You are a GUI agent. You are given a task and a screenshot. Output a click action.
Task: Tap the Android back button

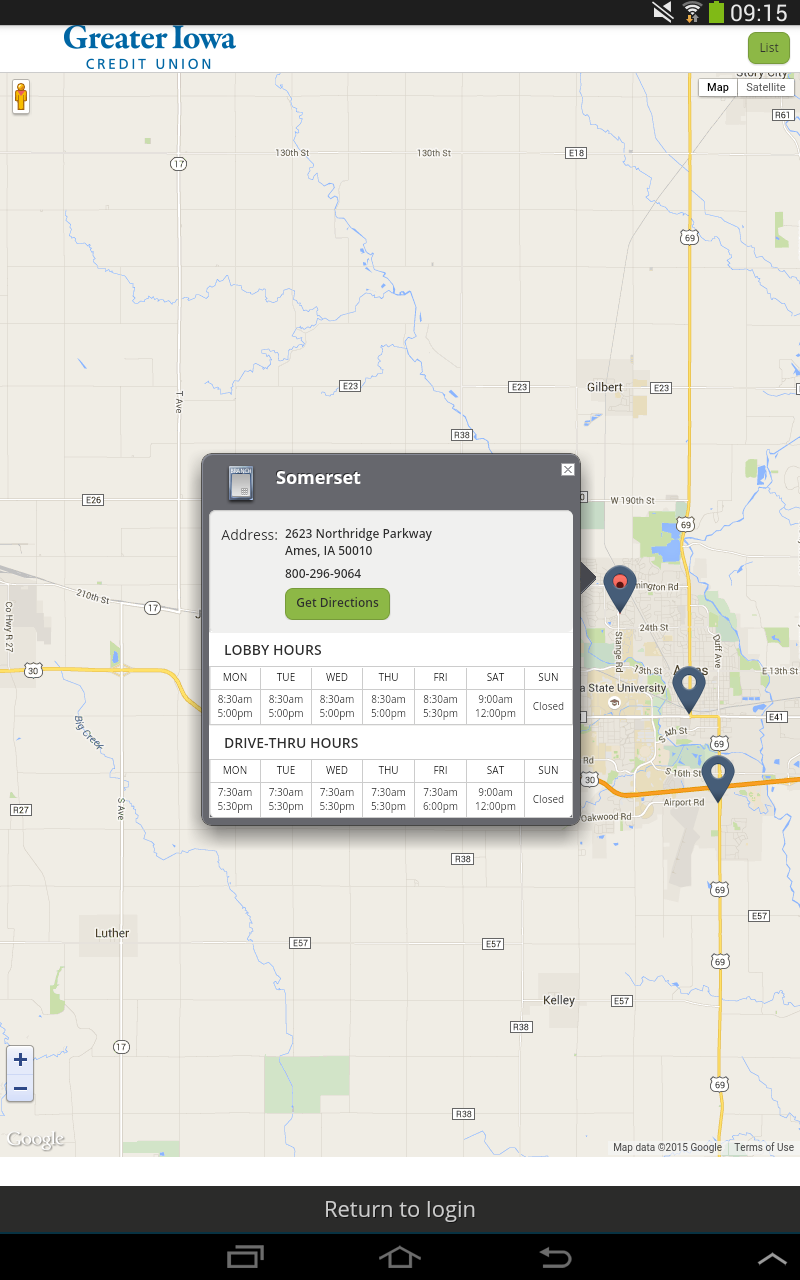point(555,1257)
